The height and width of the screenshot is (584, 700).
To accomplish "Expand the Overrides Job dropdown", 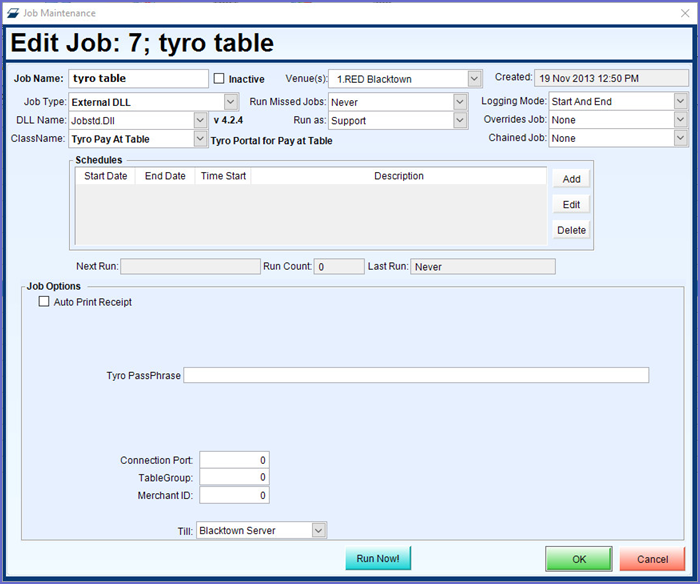I will click(680, 120).
